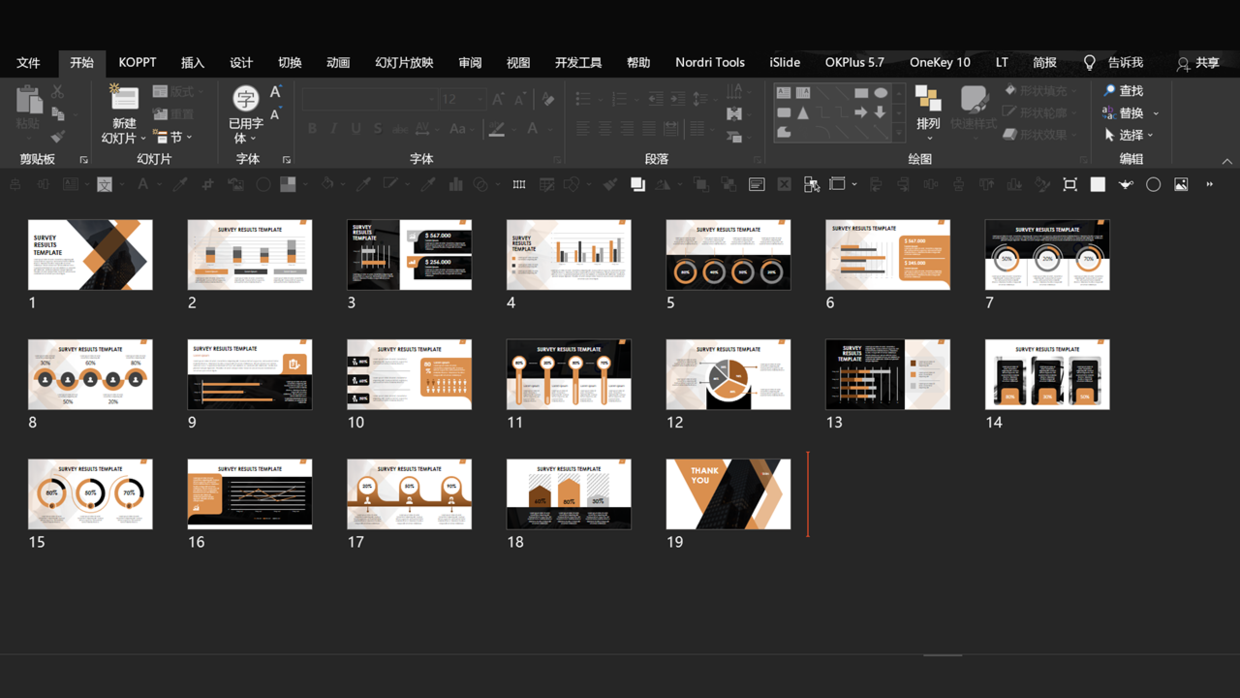Click the fit-to-frame bracket icon in quick toolbar
This screenshot has width=1240, height=698.
coord(1070,185)
